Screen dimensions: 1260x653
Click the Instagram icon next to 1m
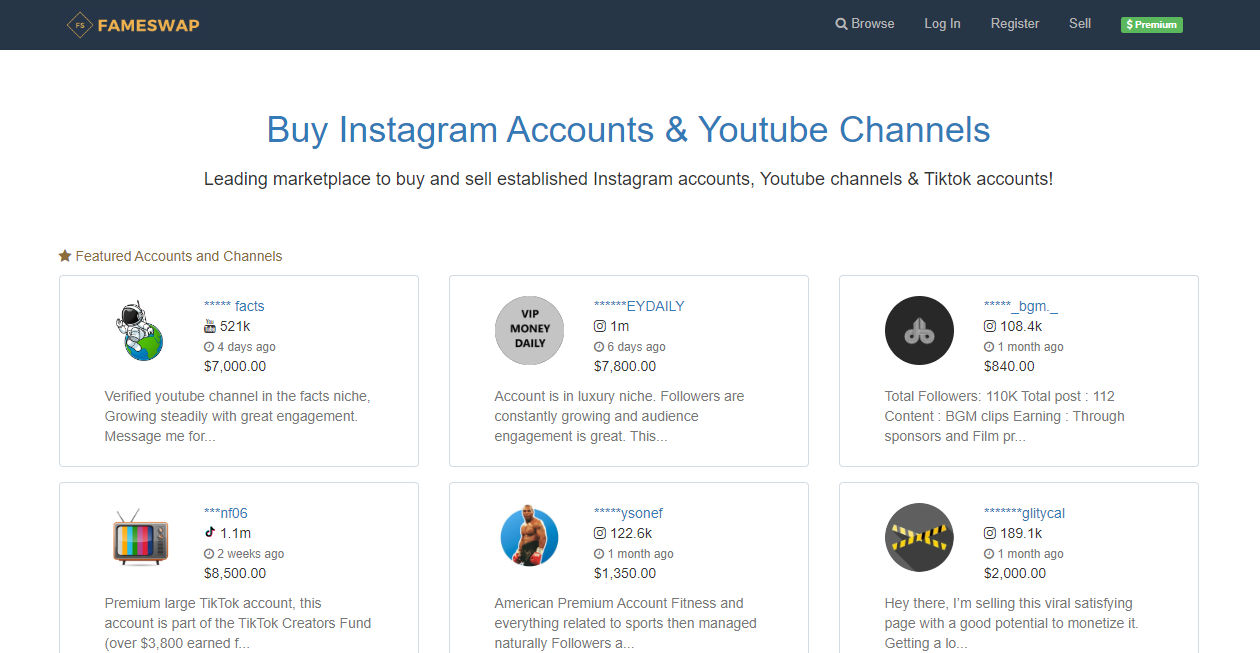pyautogui.click(x=600, y=326)
